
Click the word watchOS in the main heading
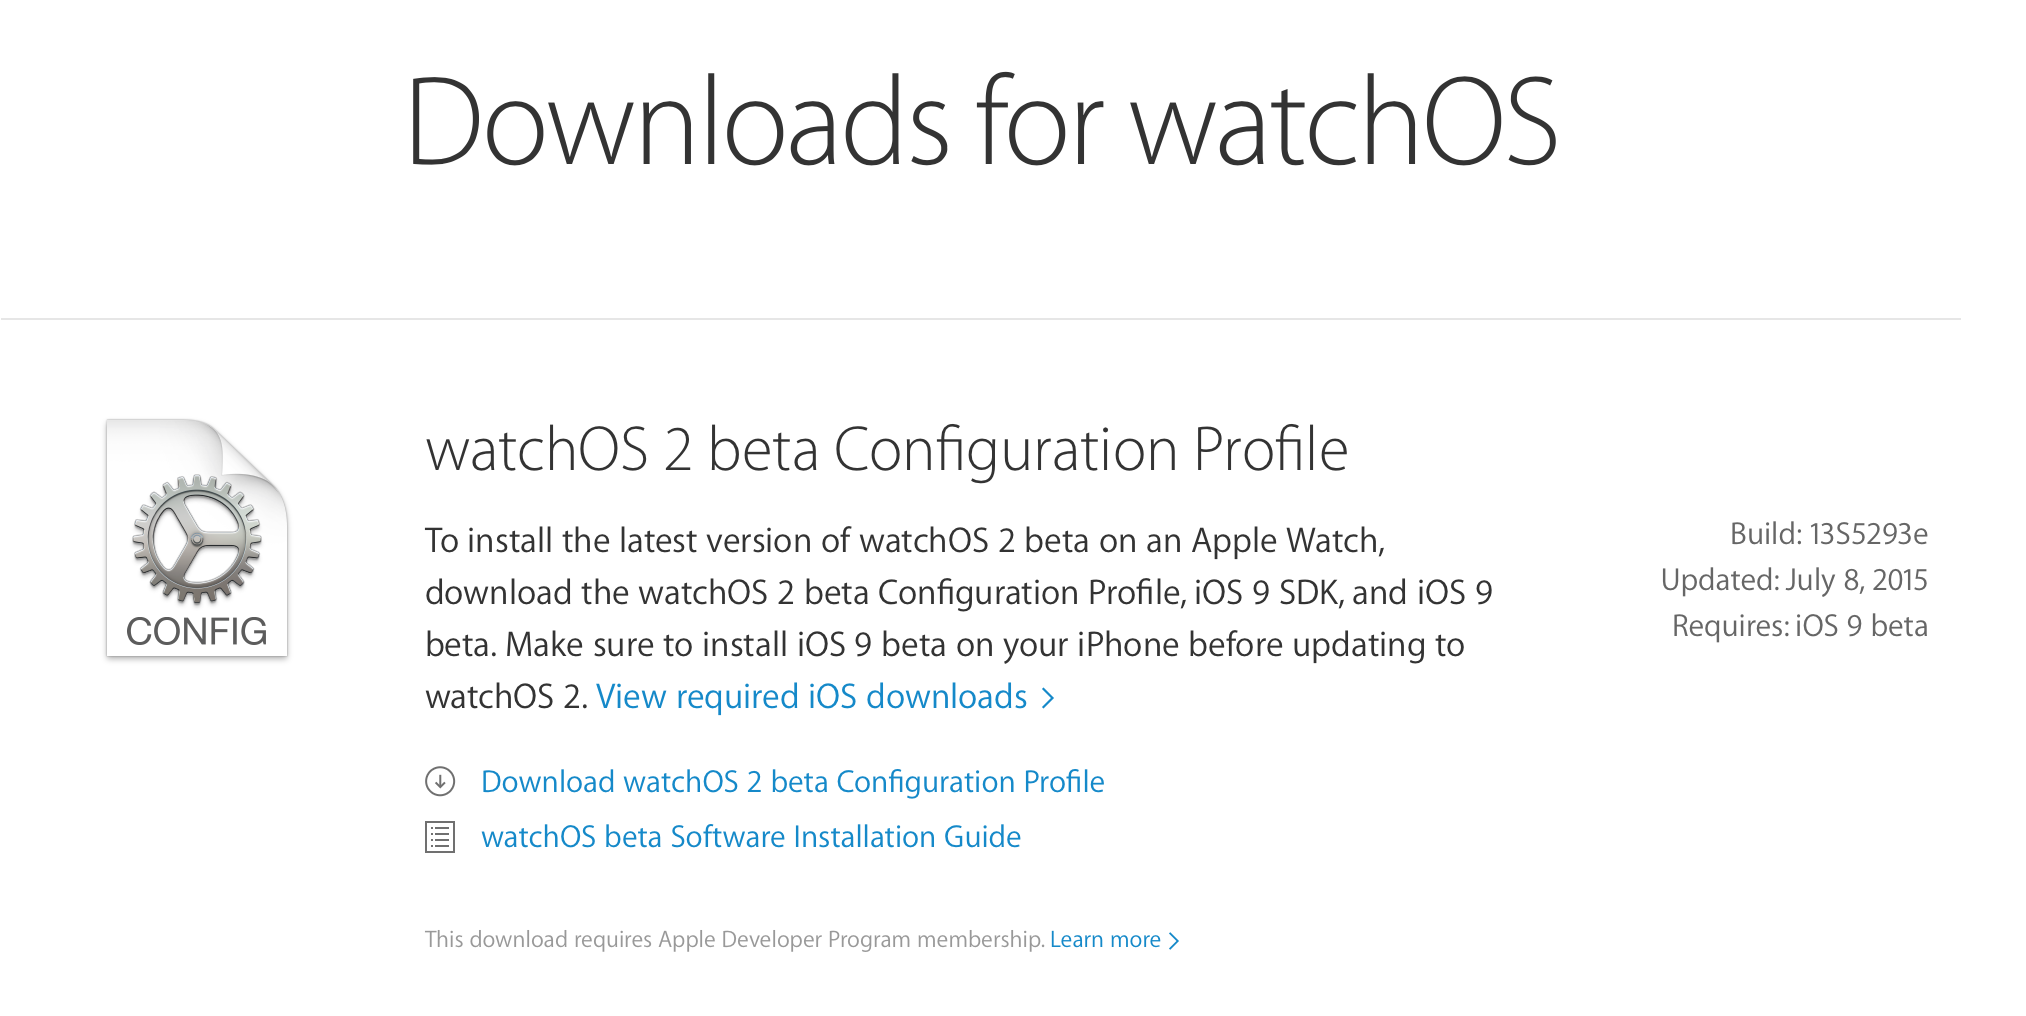pyautogui.click(x=1345, y=122)
